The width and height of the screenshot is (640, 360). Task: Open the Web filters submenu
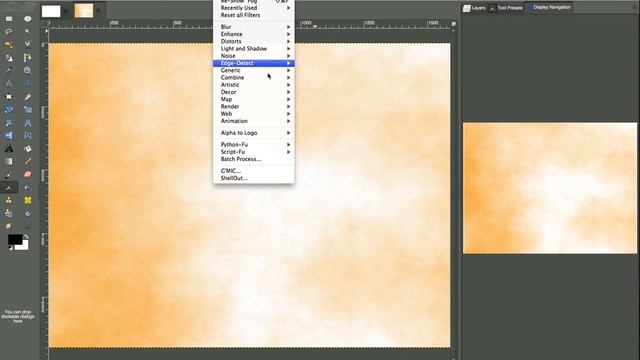click(x=253, y=114)
